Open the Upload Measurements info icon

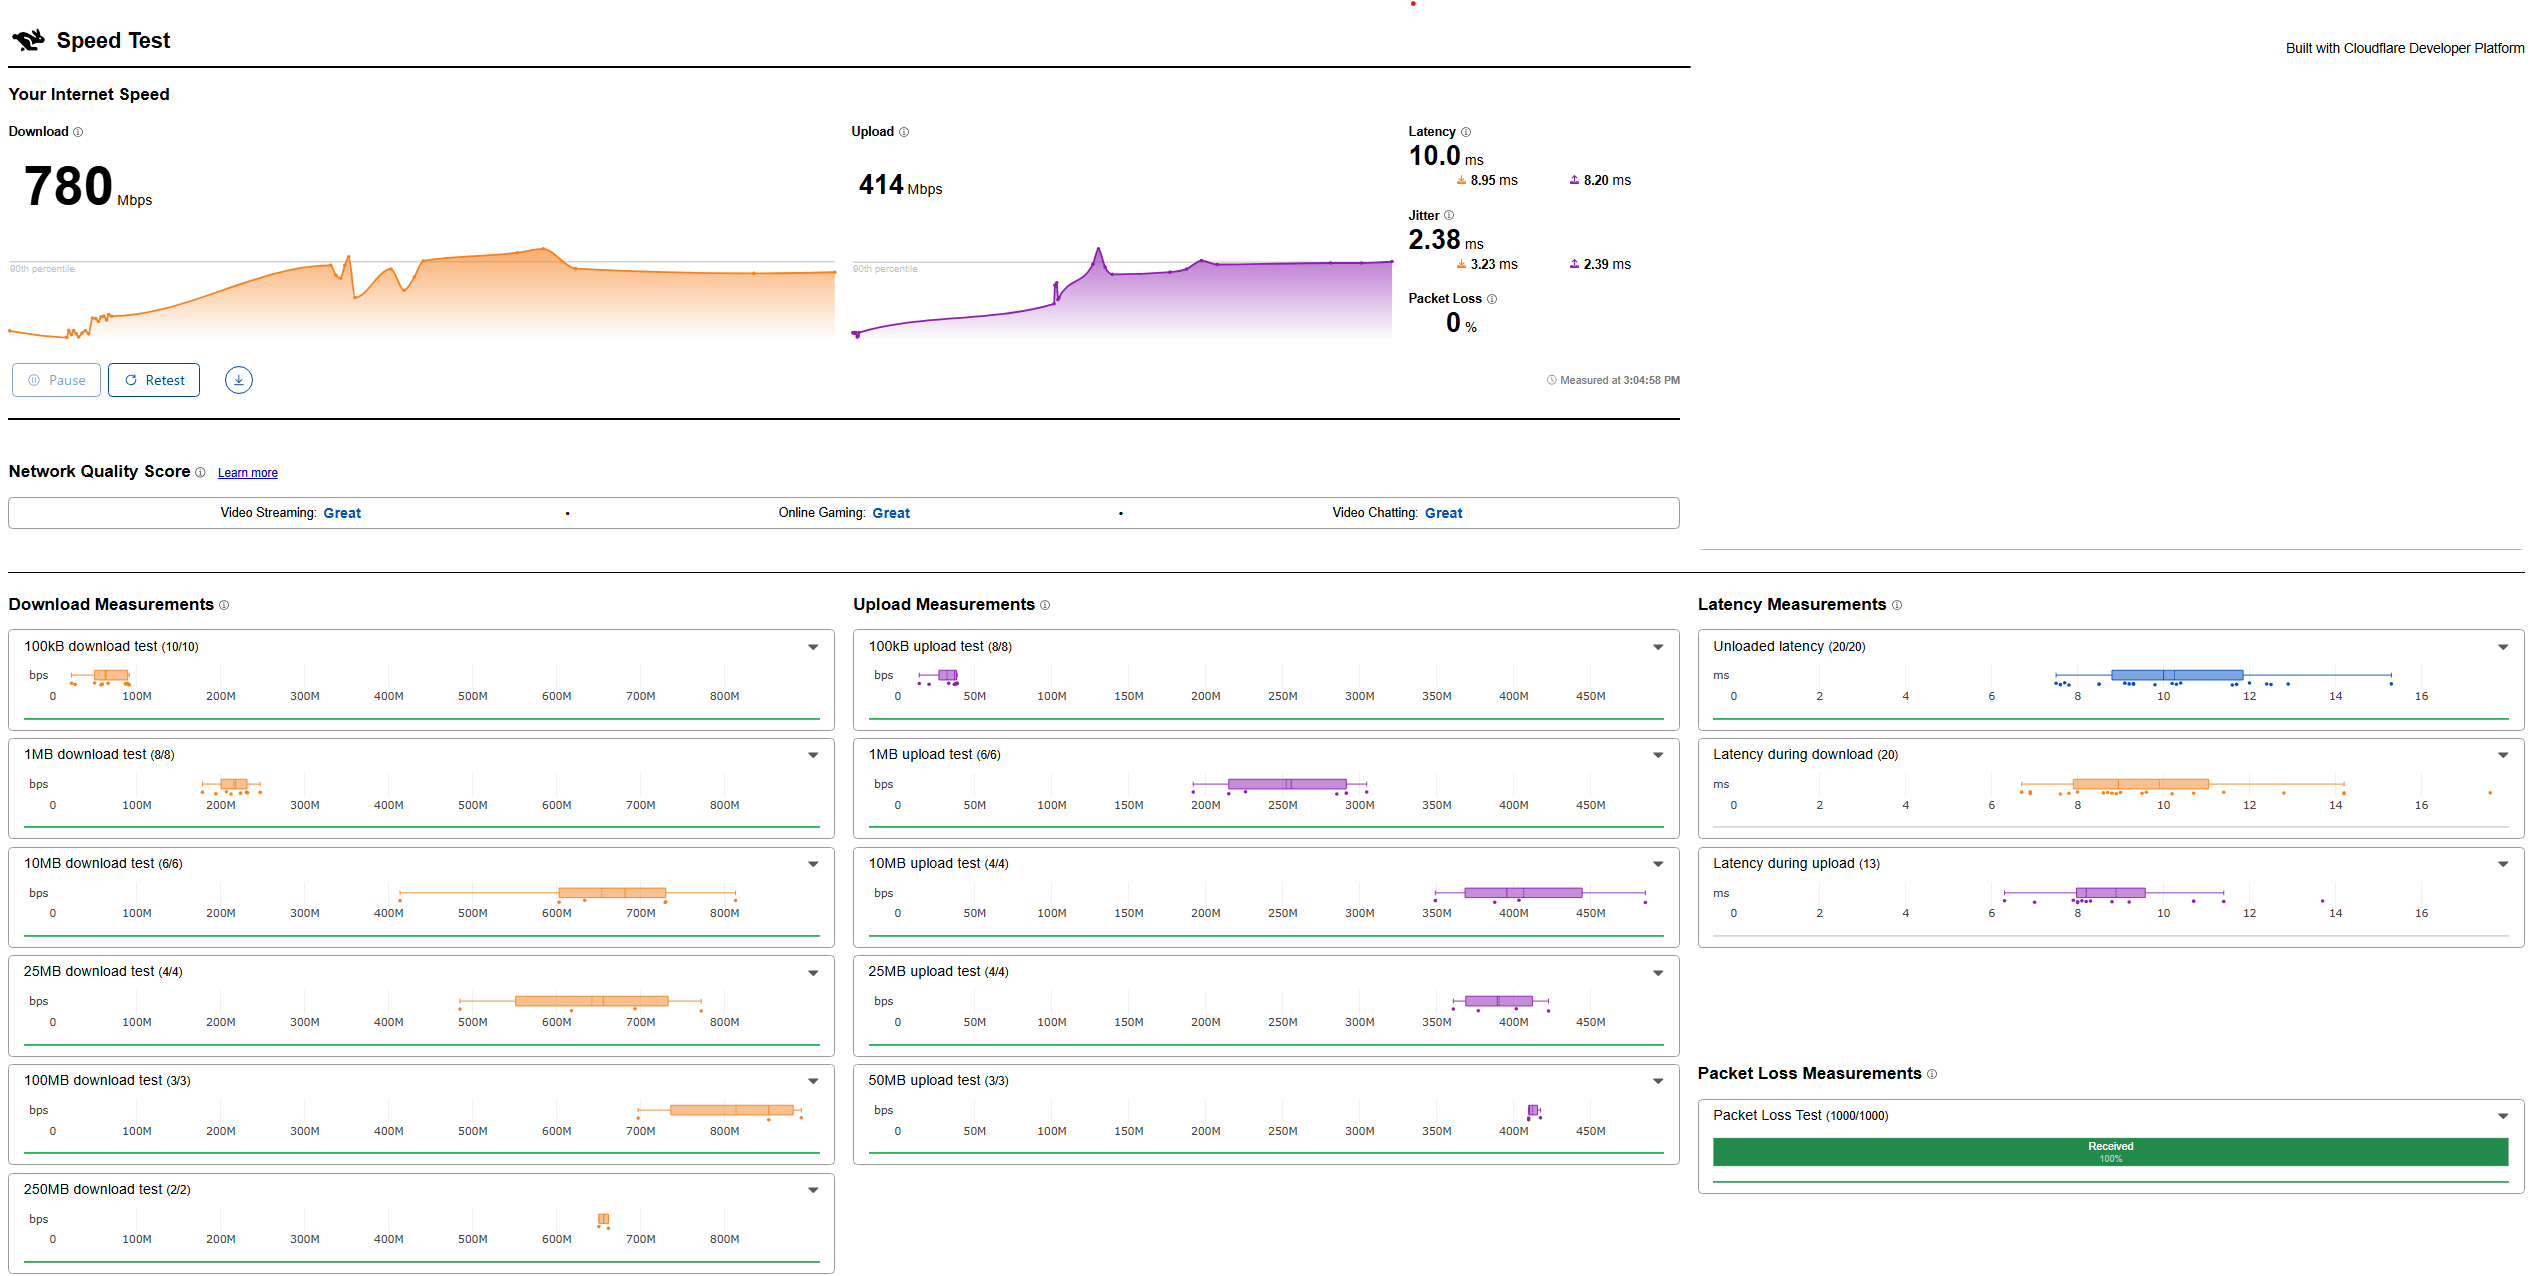tap(1045, 605)
